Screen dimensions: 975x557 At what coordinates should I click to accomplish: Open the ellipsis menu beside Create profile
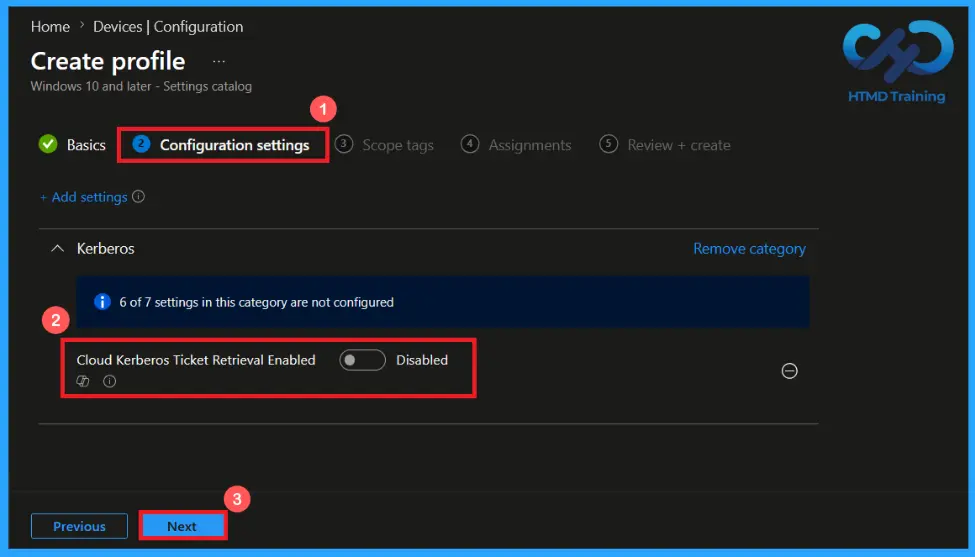point(219,62)
